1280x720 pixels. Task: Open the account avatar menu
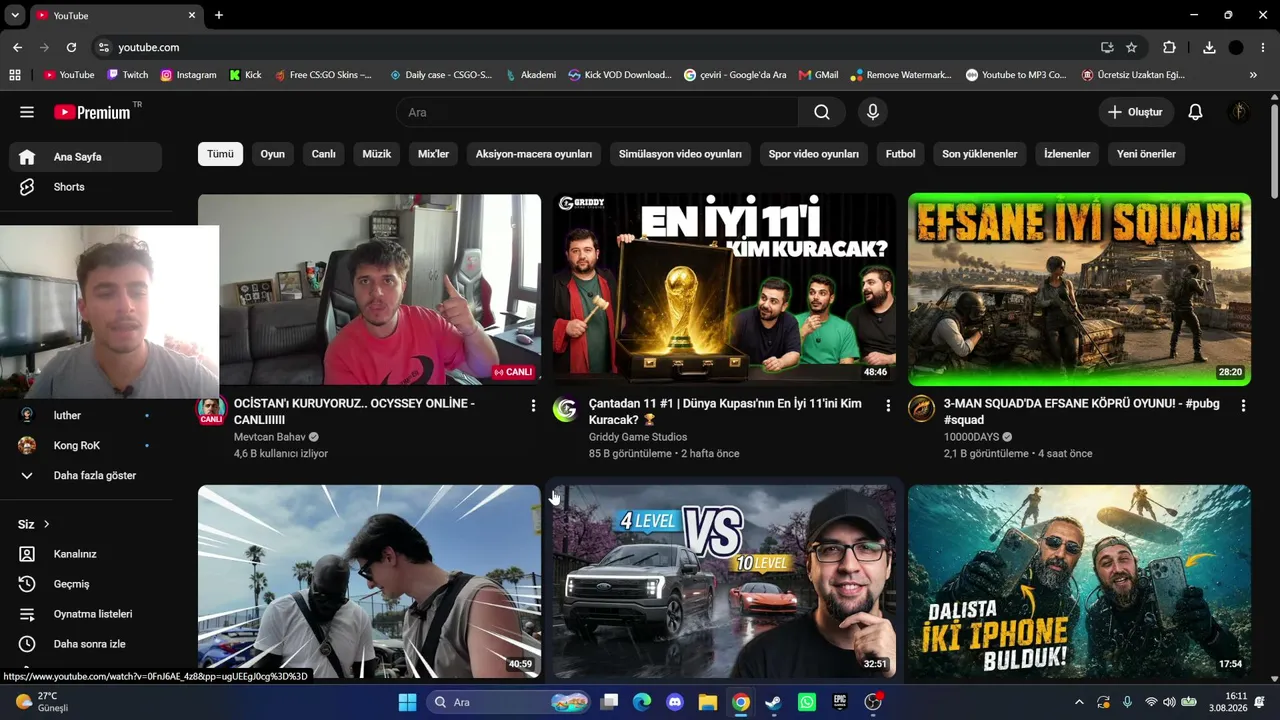(x=1238, y=112)
